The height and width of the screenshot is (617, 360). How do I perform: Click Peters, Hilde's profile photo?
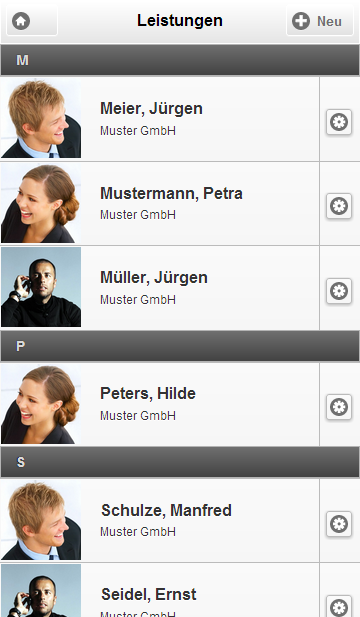41,404
